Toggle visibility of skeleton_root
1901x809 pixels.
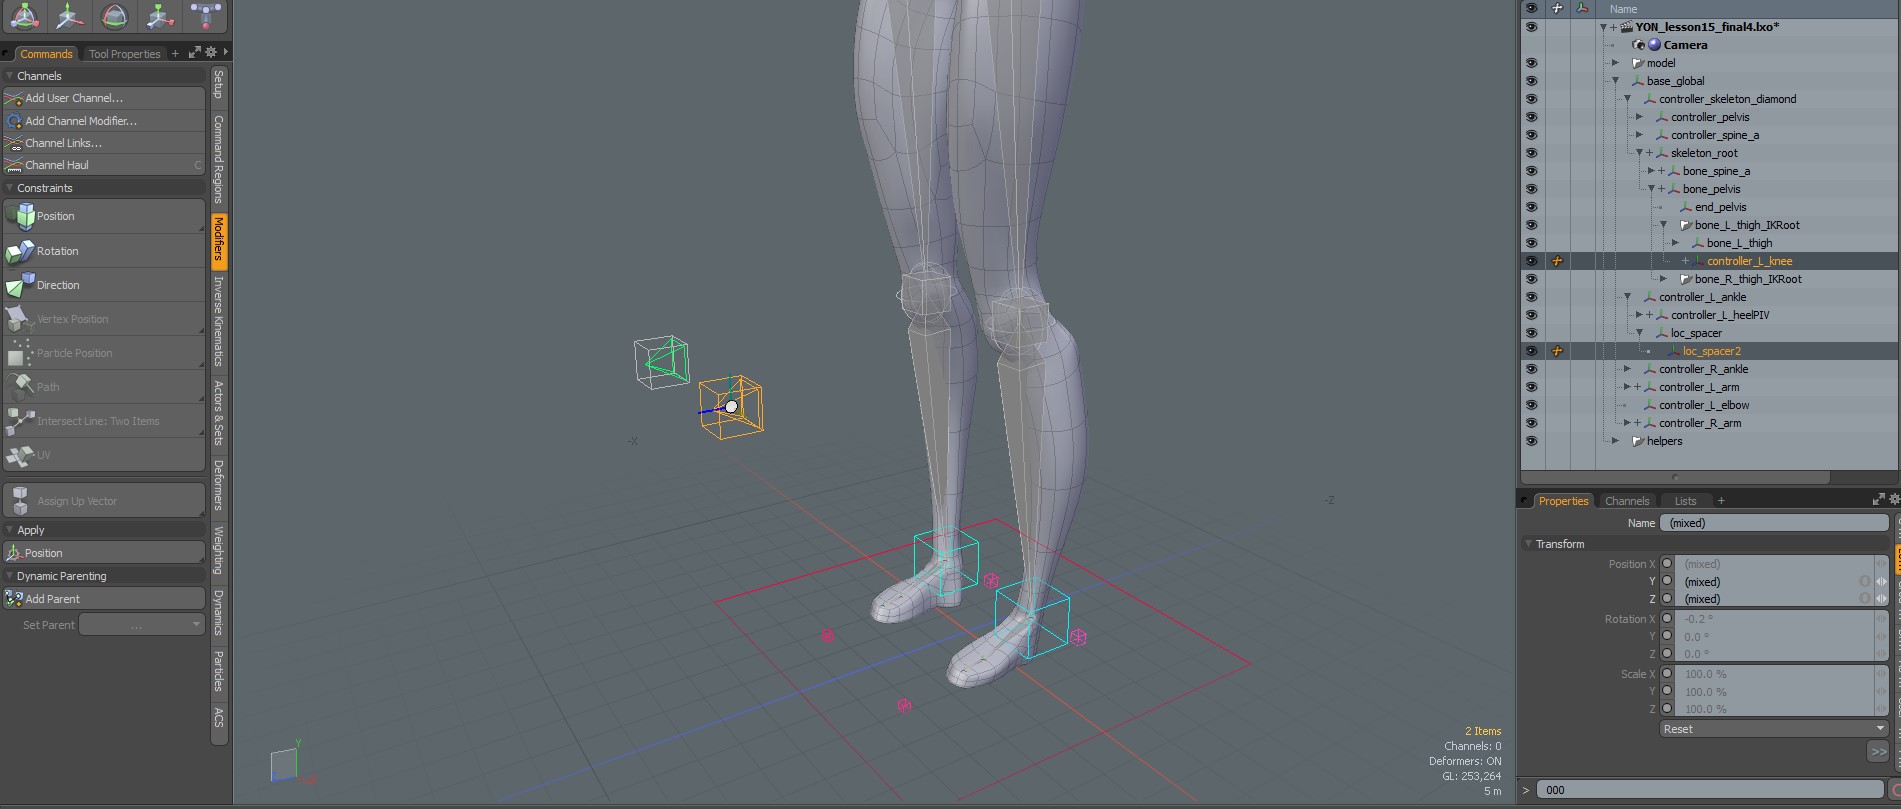click(x=1531, y=153)
